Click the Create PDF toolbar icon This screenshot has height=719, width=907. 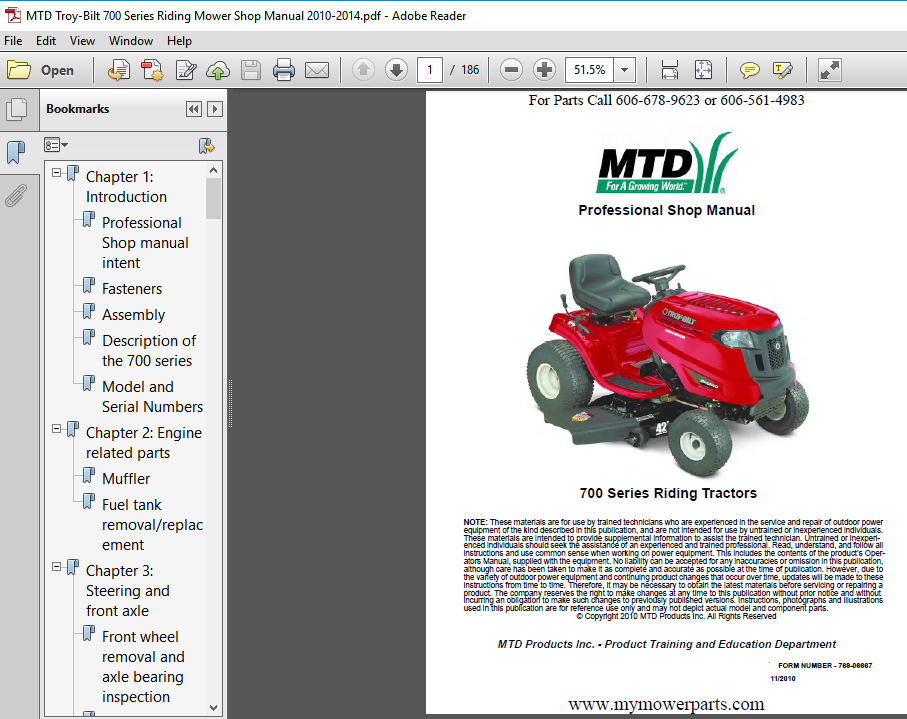coord(152,70)
